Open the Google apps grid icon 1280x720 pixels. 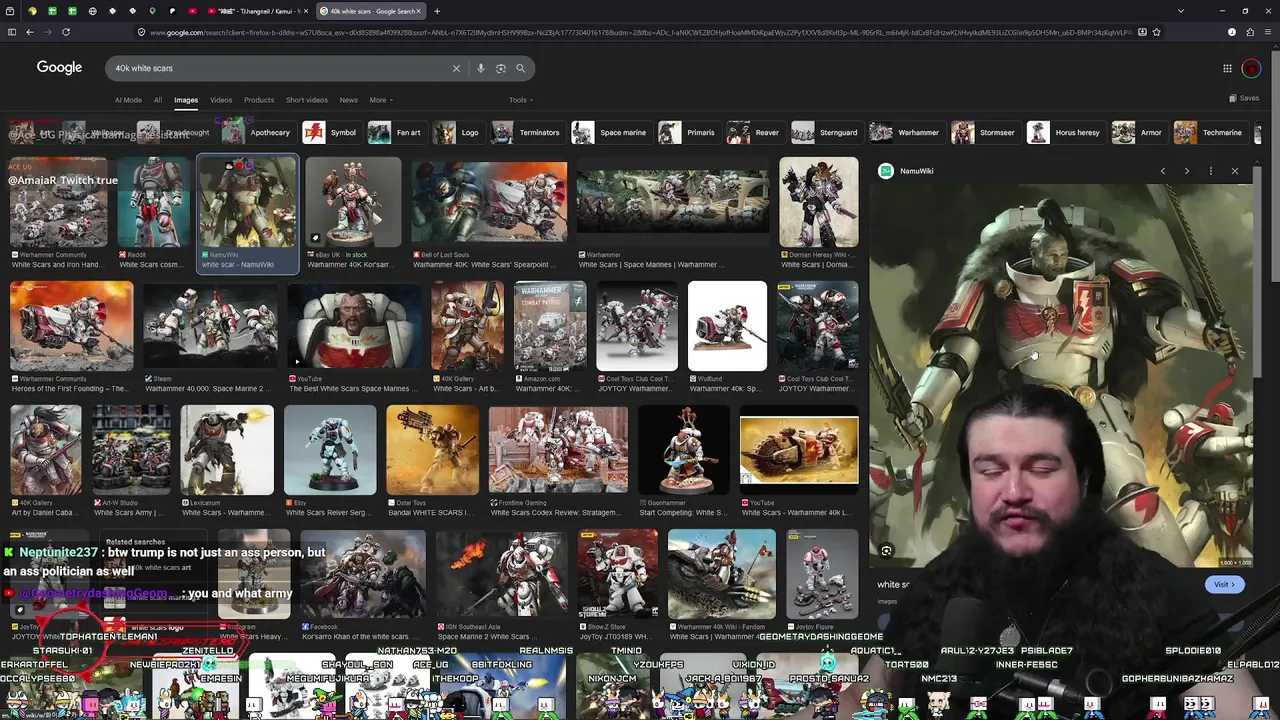click(1227, 68)
